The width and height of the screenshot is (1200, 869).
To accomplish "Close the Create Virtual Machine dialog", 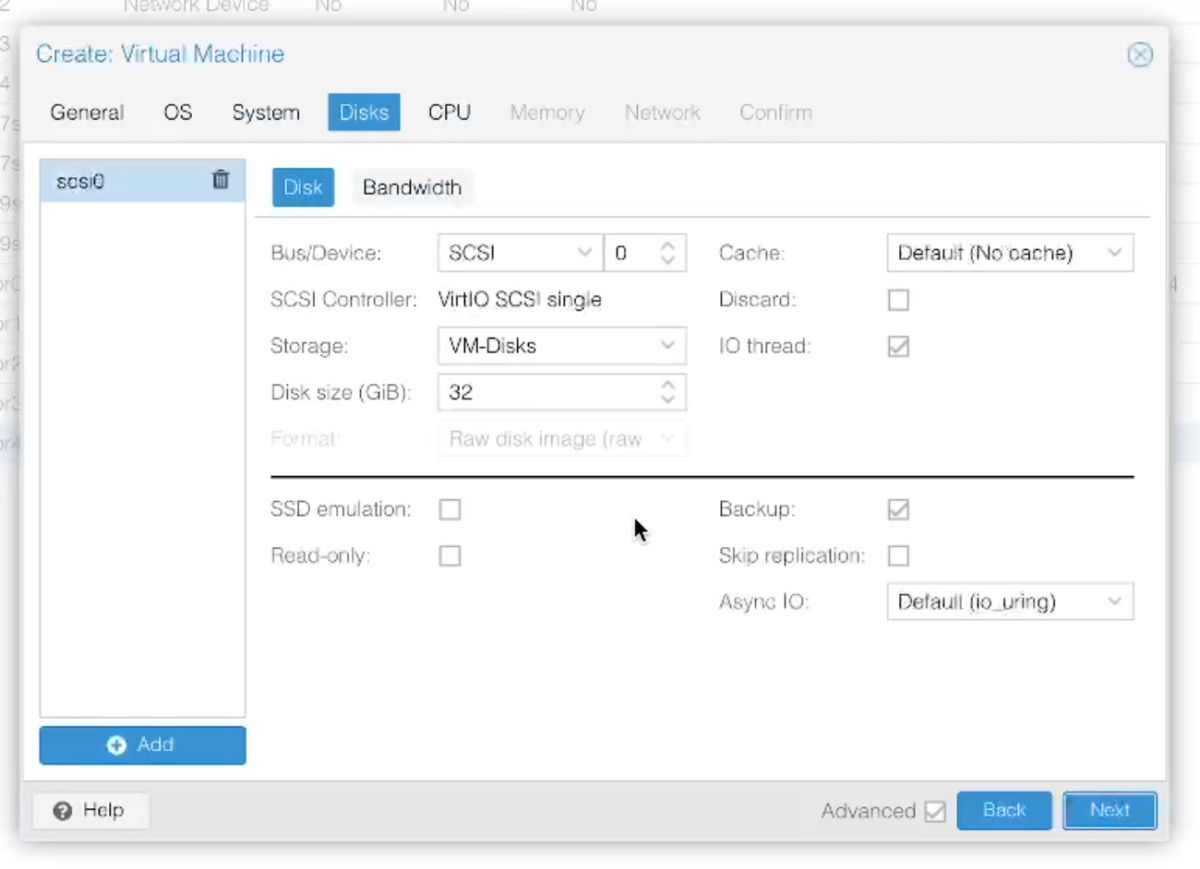I will [1140, 55].
